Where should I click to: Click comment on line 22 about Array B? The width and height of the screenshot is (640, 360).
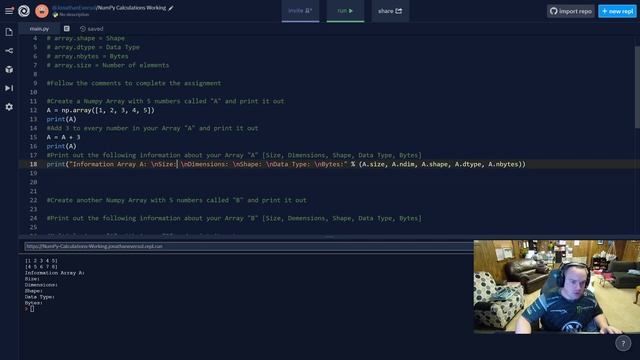[176, 200]
